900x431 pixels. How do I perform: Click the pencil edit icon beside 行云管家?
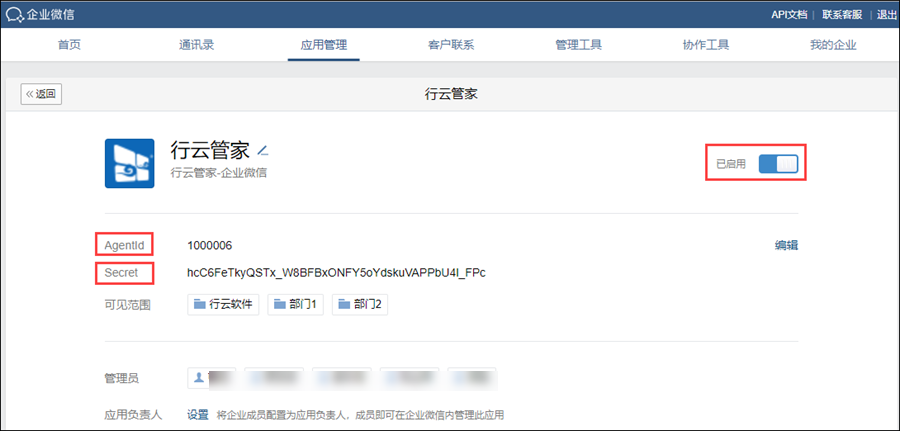[263, 151]
